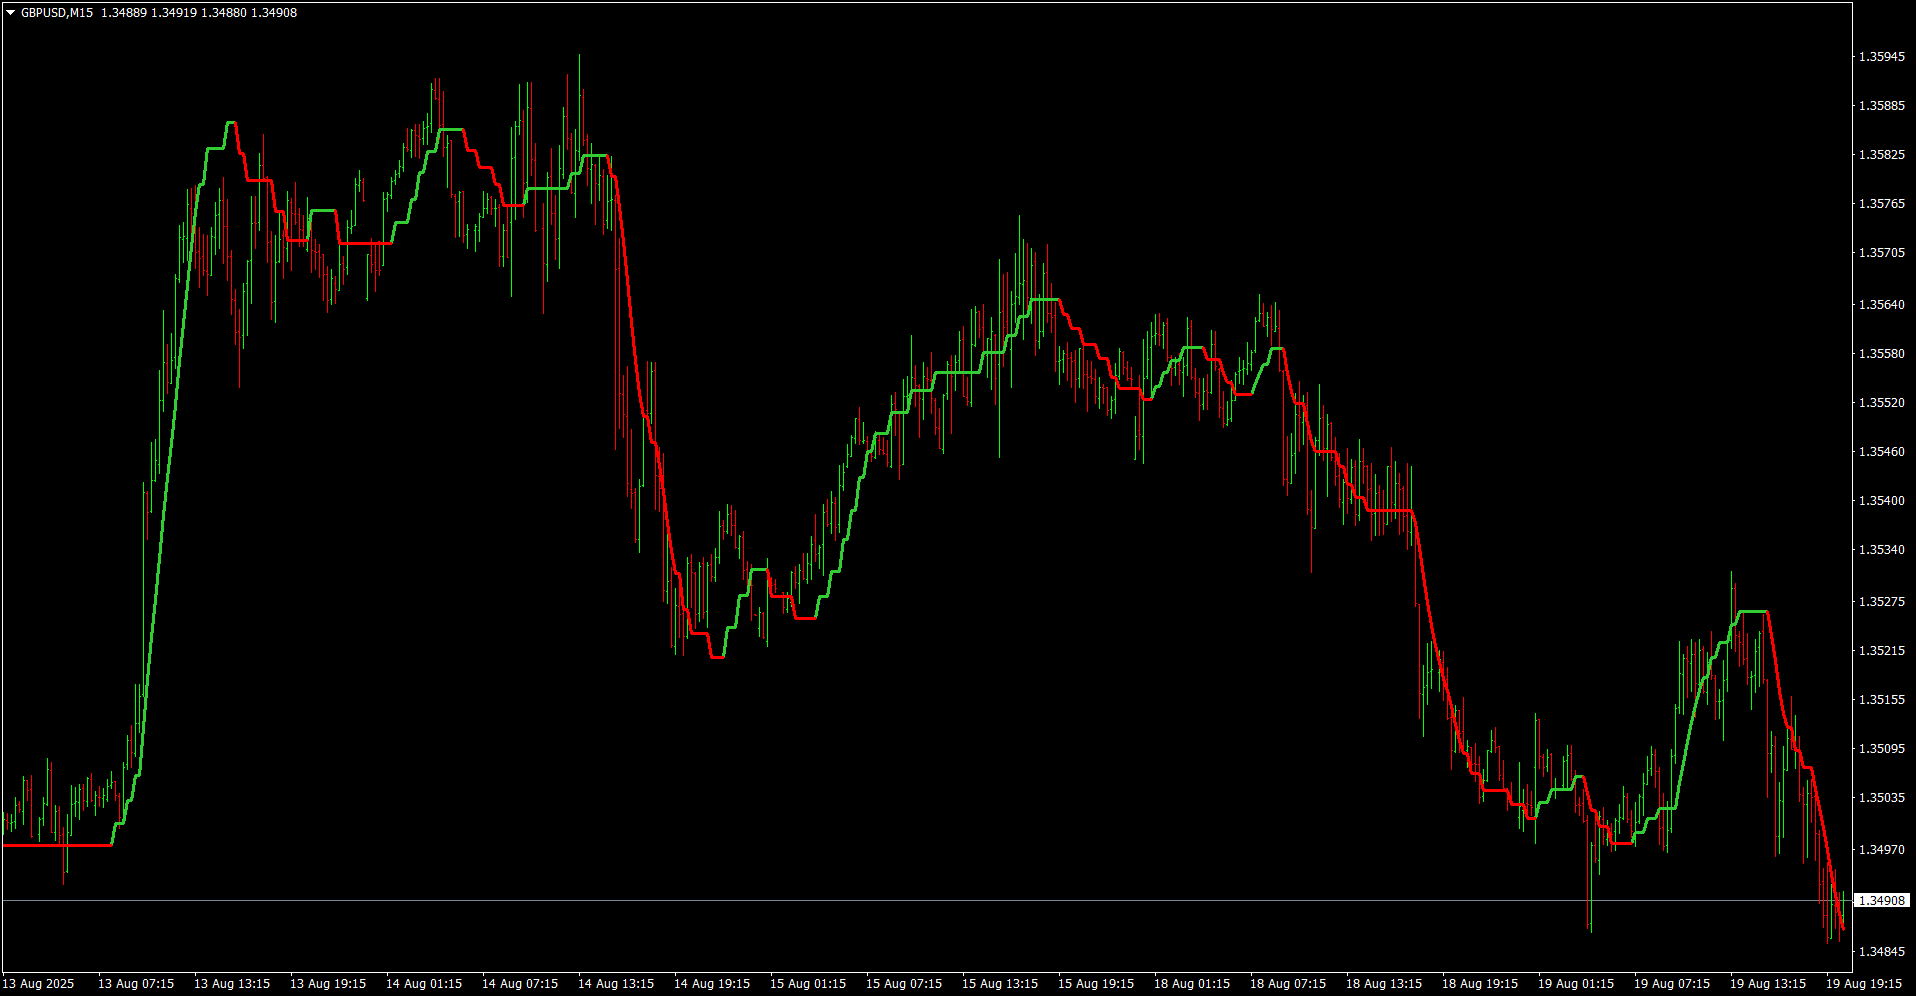Expand the triangle arrow beside GBPUSD,M15
The height and width of the screenshot is (996, 1916).
[x=11, y=13]
